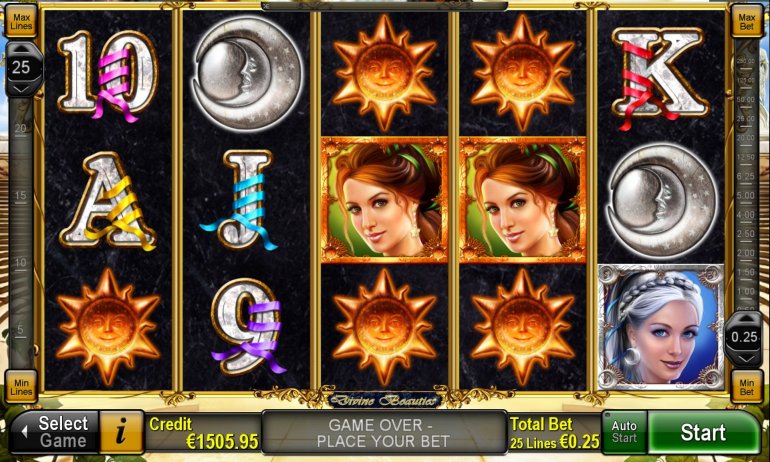
Task: Choose Max Bet
Action: [x=746, y=22]
